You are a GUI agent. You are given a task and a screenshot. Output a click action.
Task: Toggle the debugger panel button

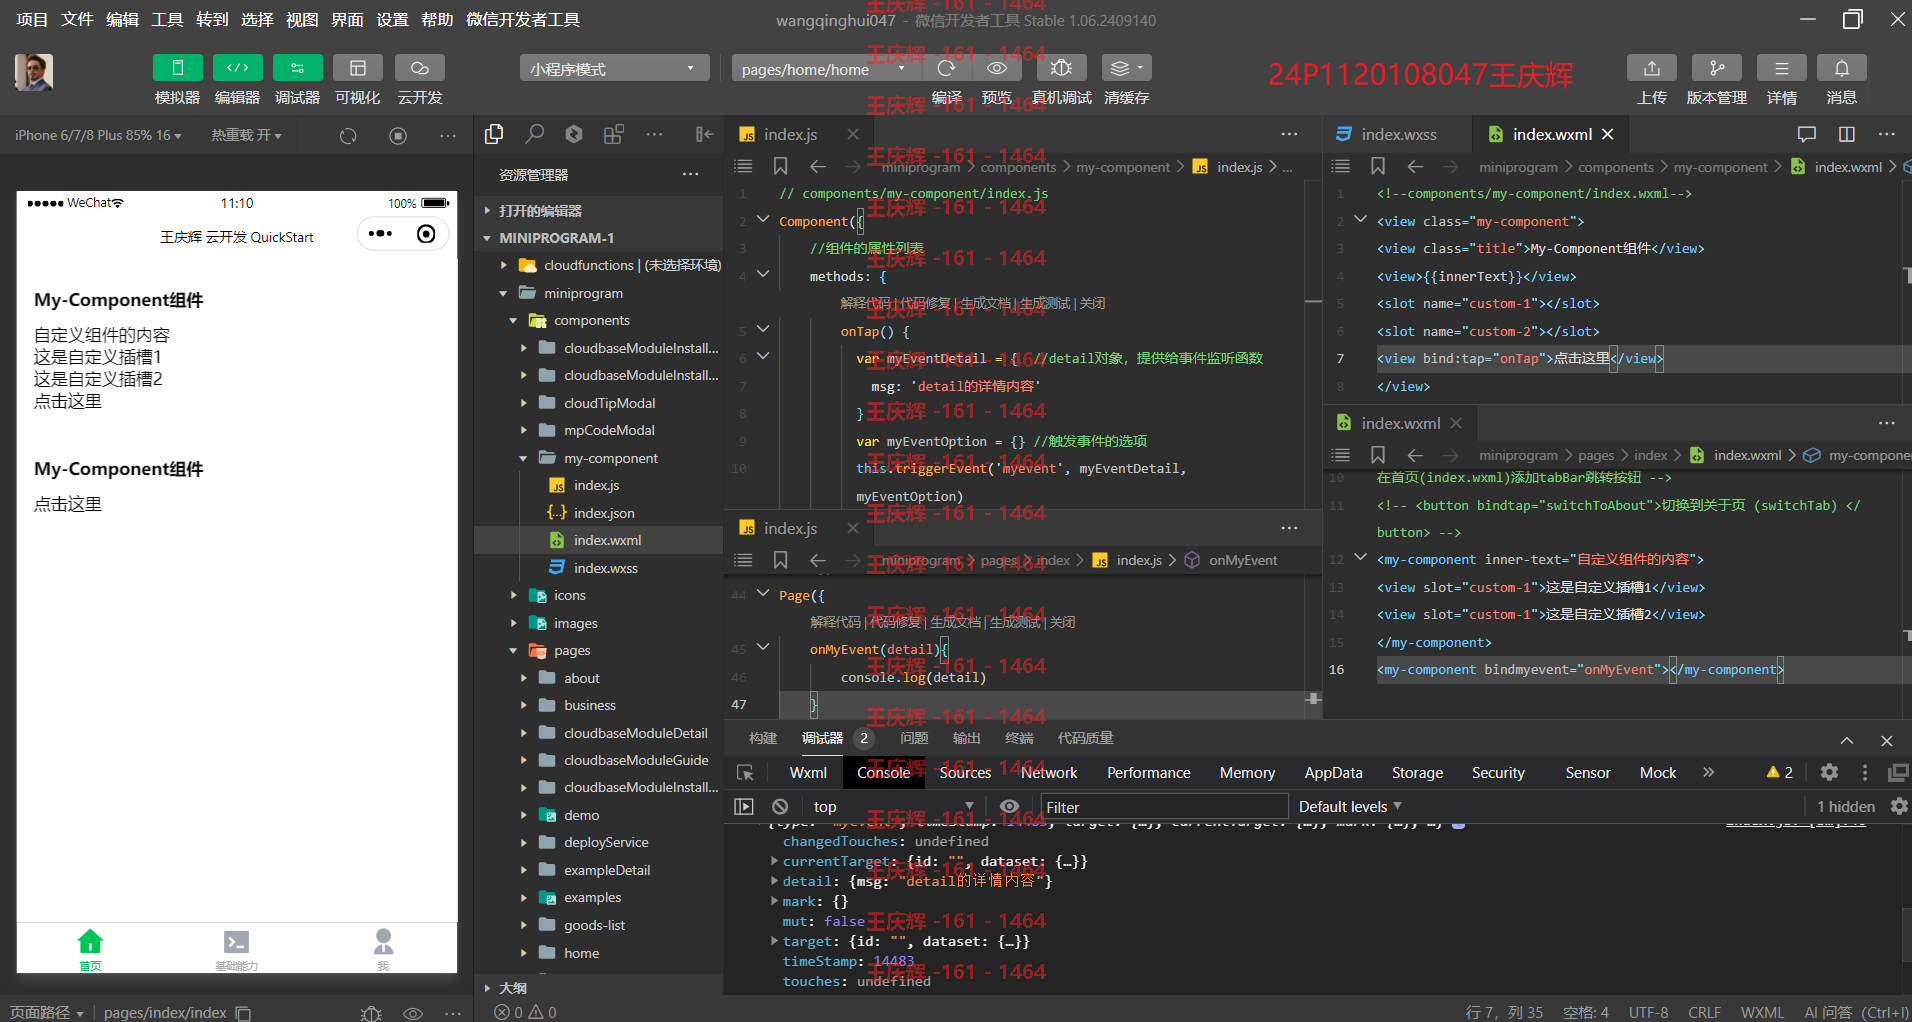[297, 68]
